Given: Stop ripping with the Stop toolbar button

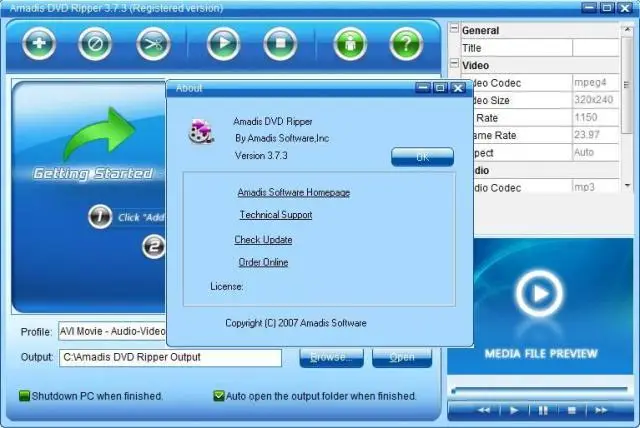Looking at the screenshot, I should click(x=280, y=44).
